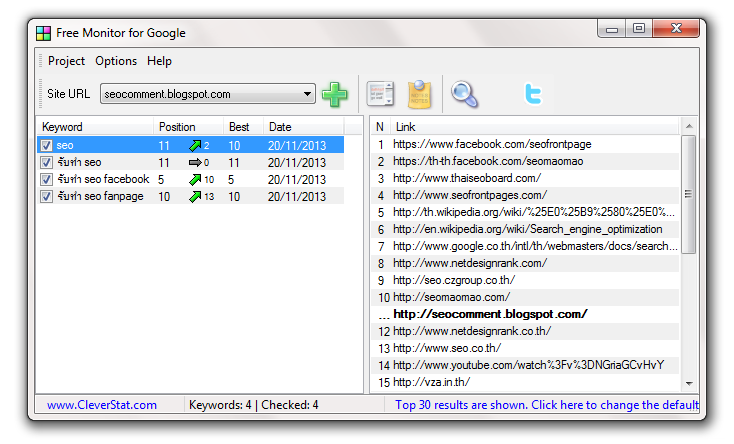Select the vza.in.th result
Viewport: 734px width, 444px height.
tap(431, 382)
